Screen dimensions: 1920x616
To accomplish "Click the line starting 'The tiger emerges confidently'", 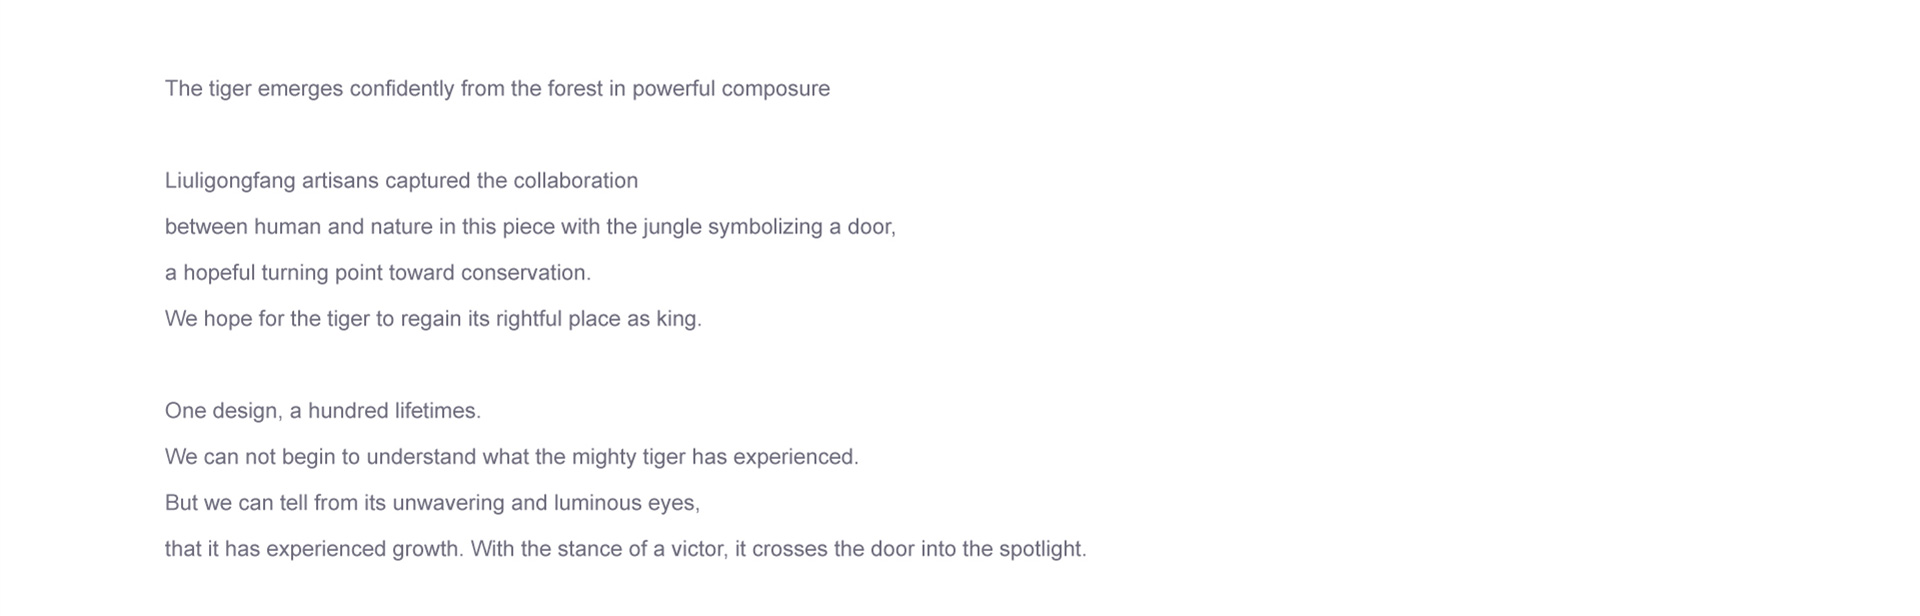I will [497, 89].
